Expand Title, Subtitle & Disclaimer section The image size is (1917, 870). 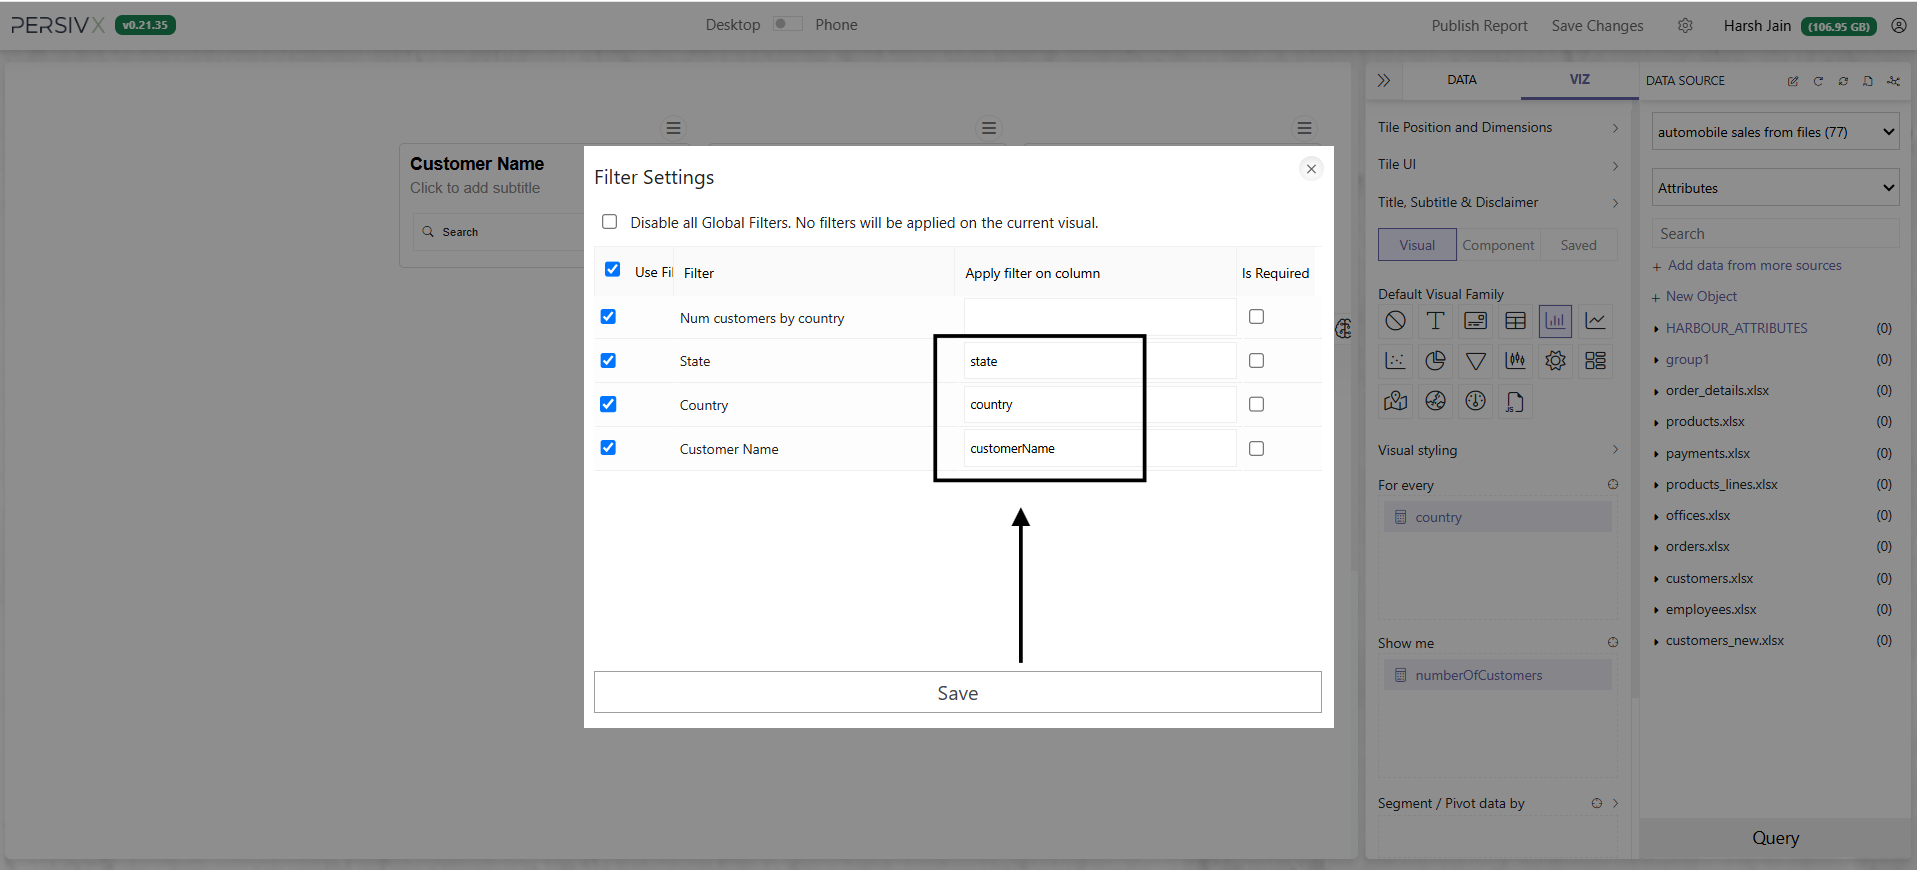1498,202
